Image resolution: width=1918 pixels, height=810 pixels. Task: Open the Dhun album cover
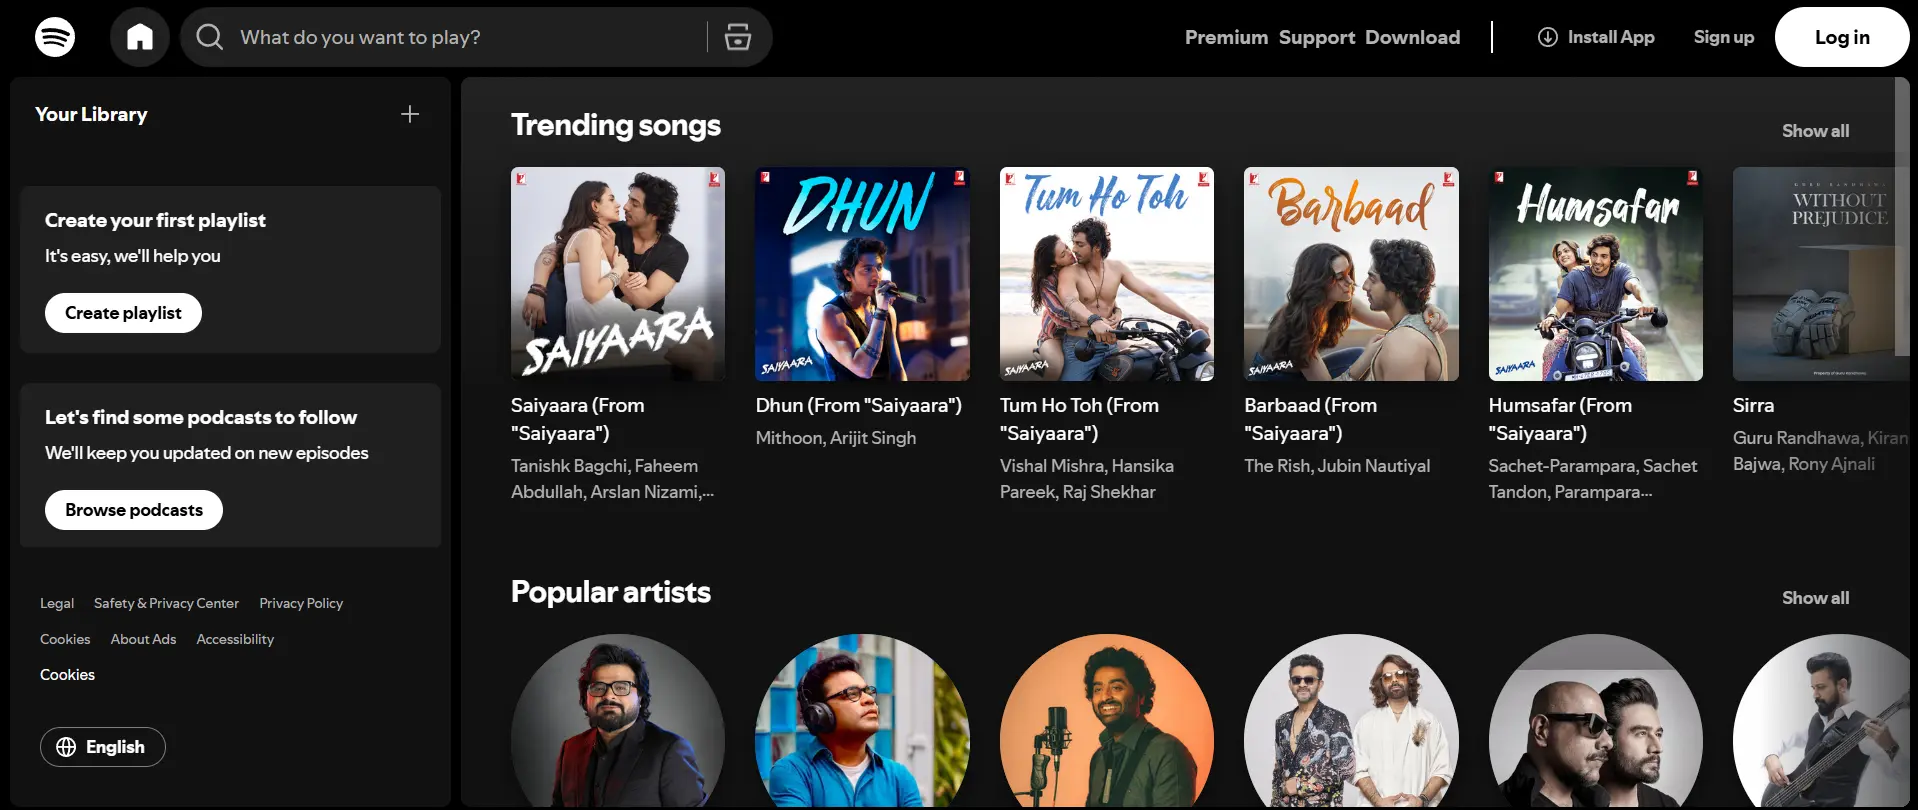click(862, 274)
